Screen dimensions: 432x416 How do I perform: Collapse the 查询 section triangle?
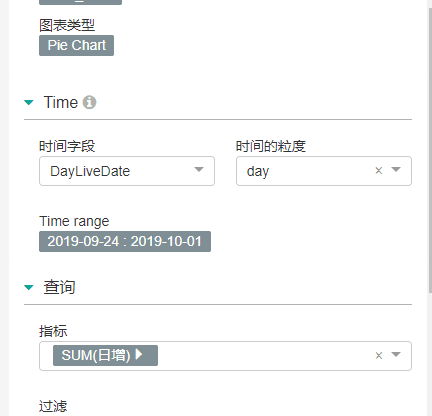tap(29, 287)
